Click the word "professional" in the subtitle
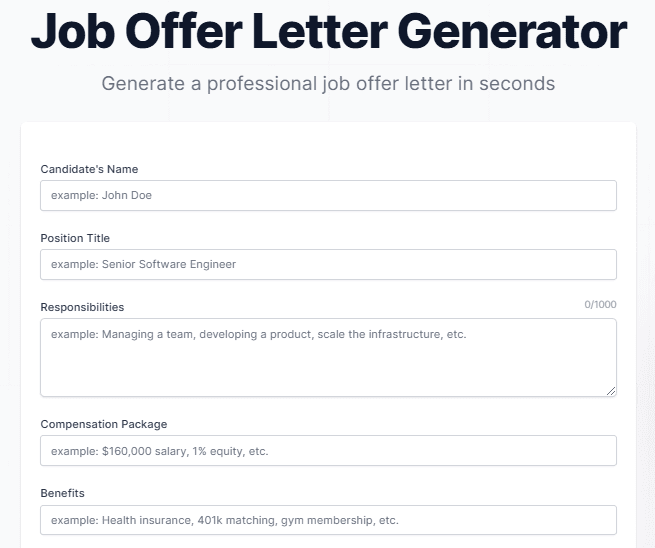 point(264,83)
